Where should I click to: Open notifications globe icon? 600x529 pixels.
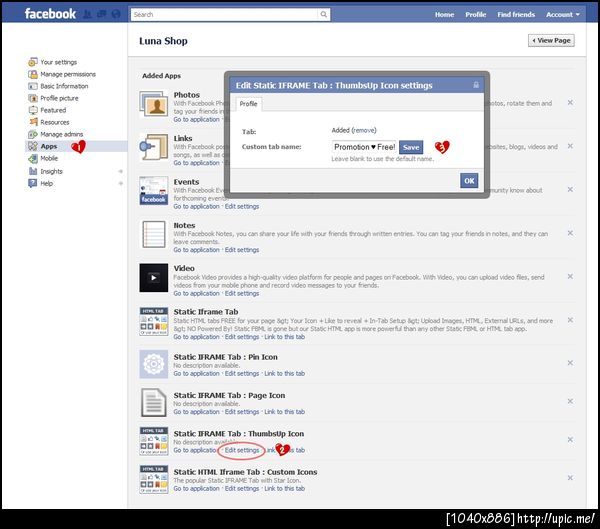pyautogui.click(x=116, y=15)
